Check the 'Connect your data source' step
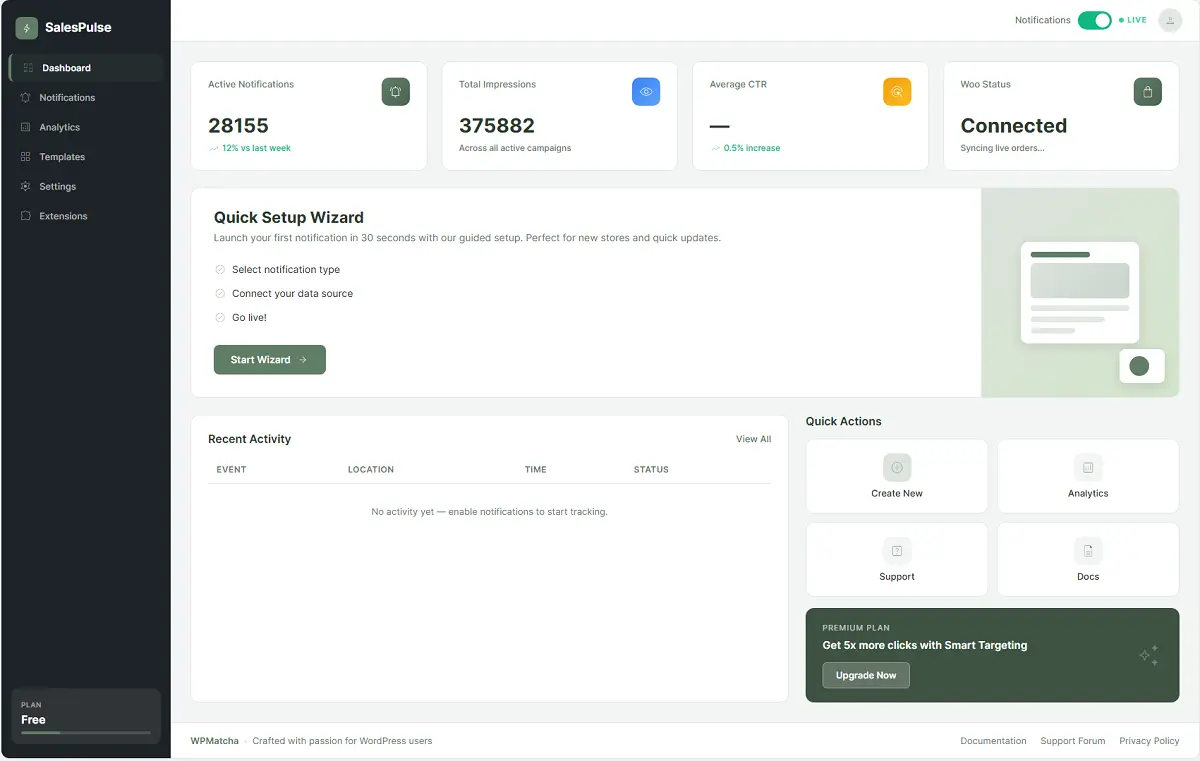This screenshot has height=761, width=1200. tap(220, 294)
